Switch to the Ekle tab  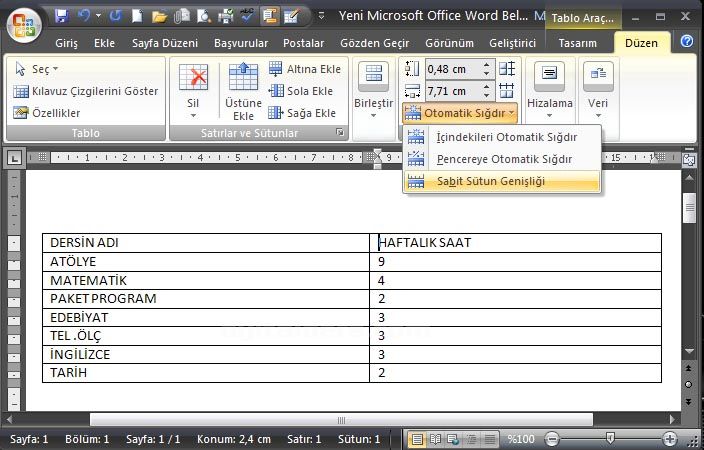104,43
